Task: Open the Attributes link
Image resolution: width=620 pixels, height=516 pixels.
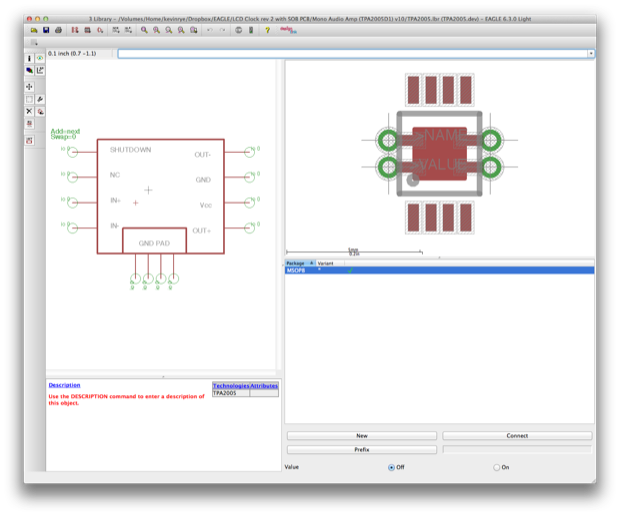Action: point(264,386)
